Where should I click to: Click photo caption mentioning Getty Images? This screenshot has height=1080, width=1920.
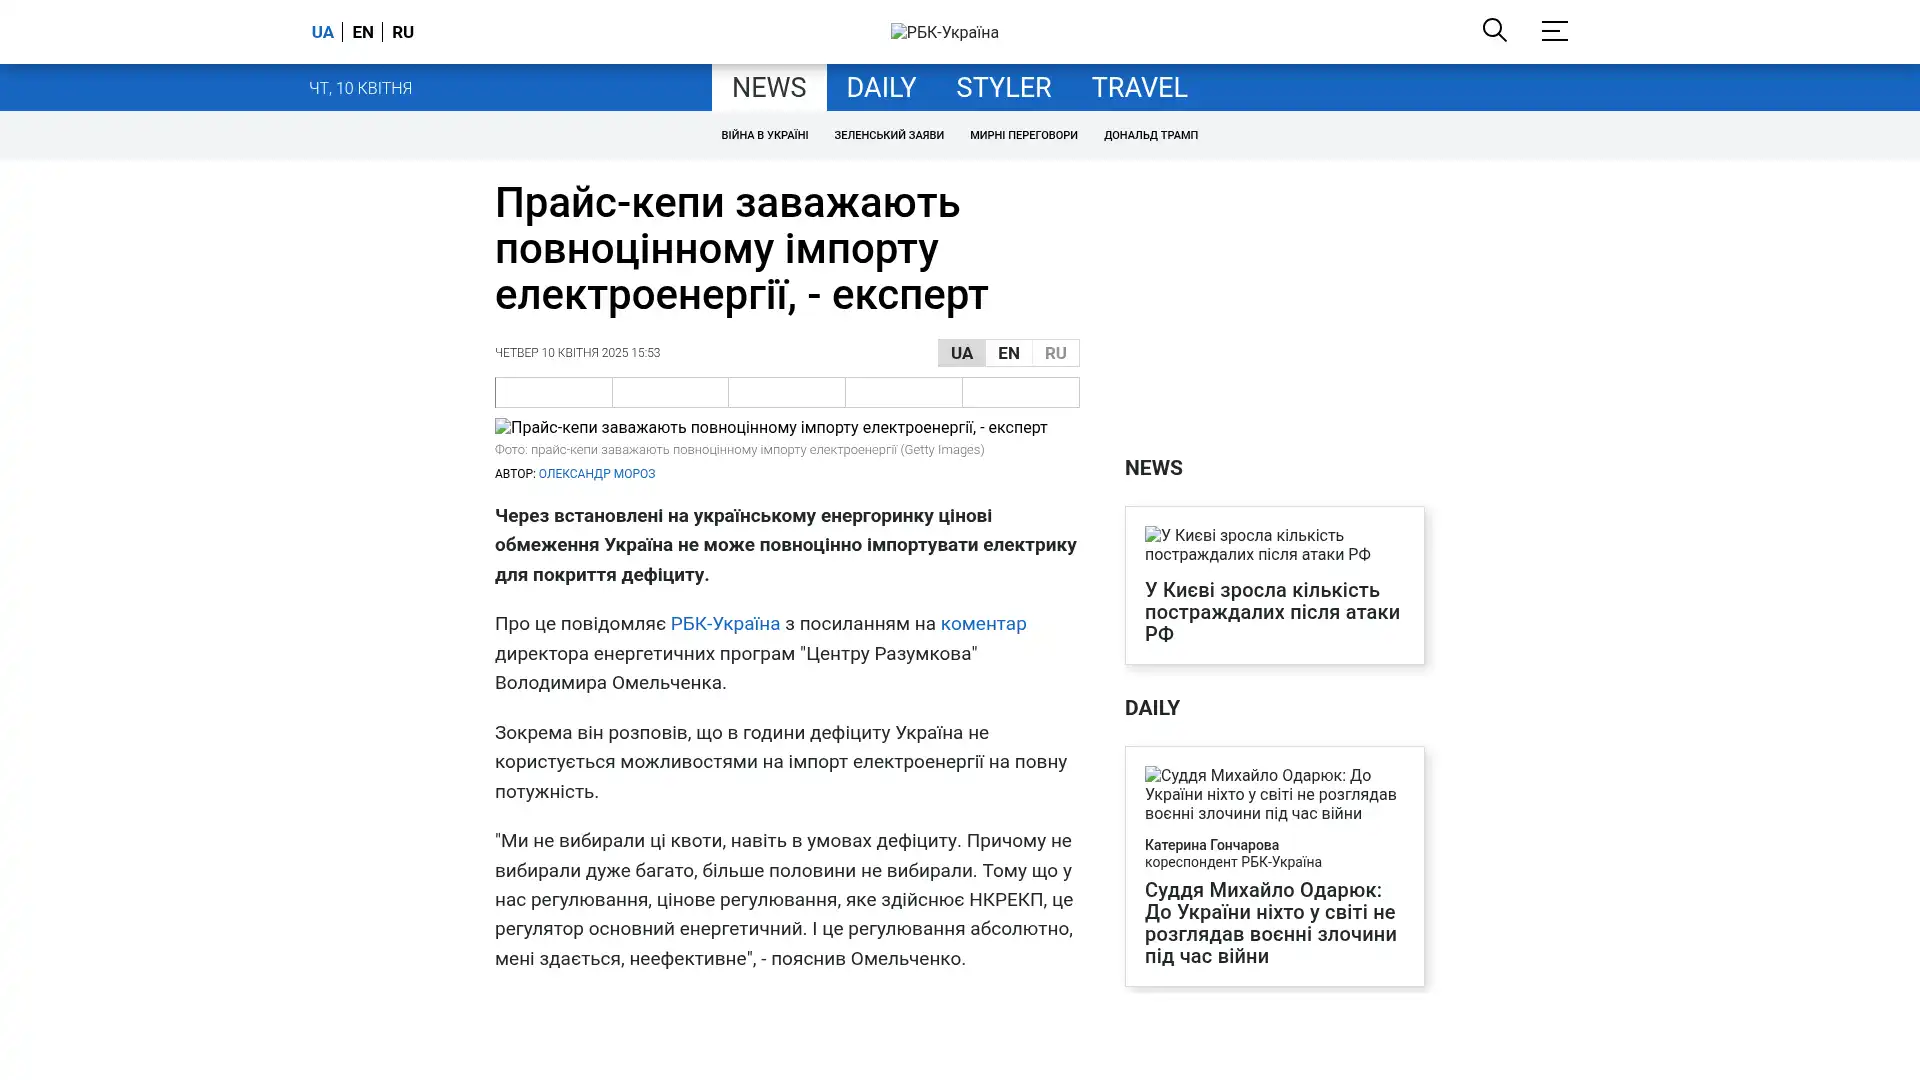[739, 450]
